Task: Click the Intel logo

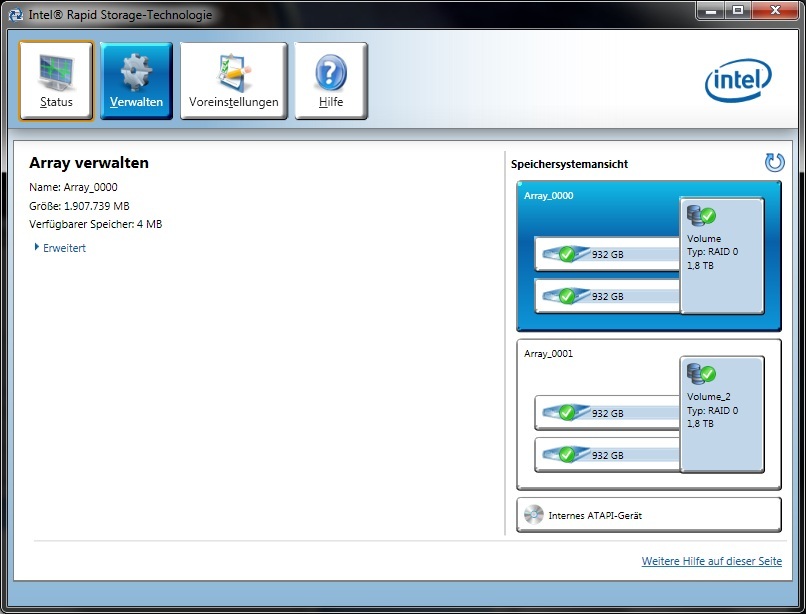Action: [x=738, y=80]
